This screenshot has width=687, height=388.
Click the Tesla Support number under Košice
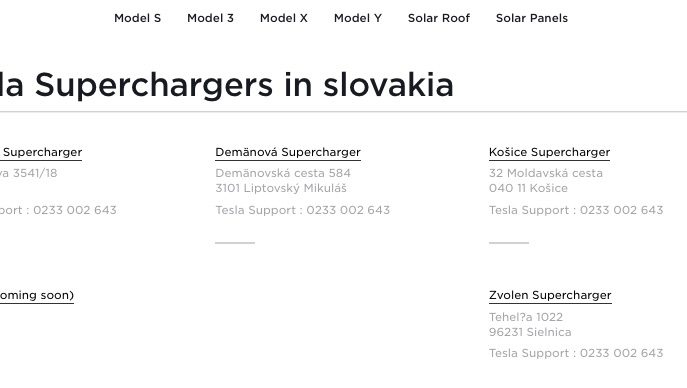pyautogui.click(x=622, y=210)
